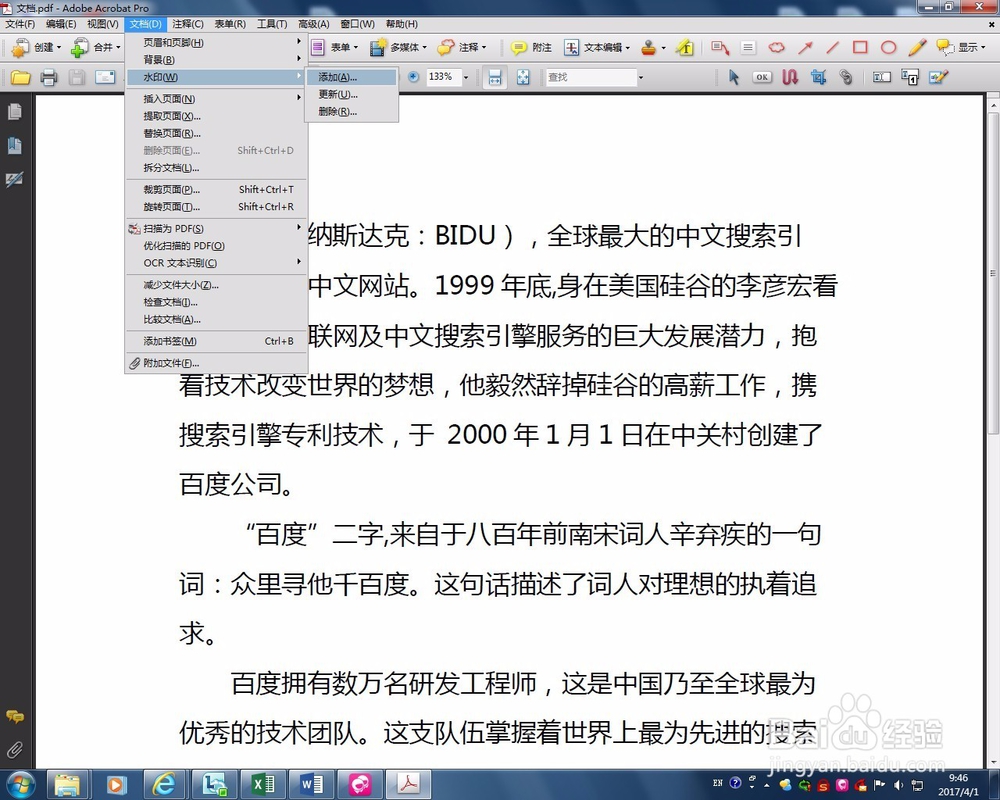Open the Background (背景) menu item

click(216, 59)
